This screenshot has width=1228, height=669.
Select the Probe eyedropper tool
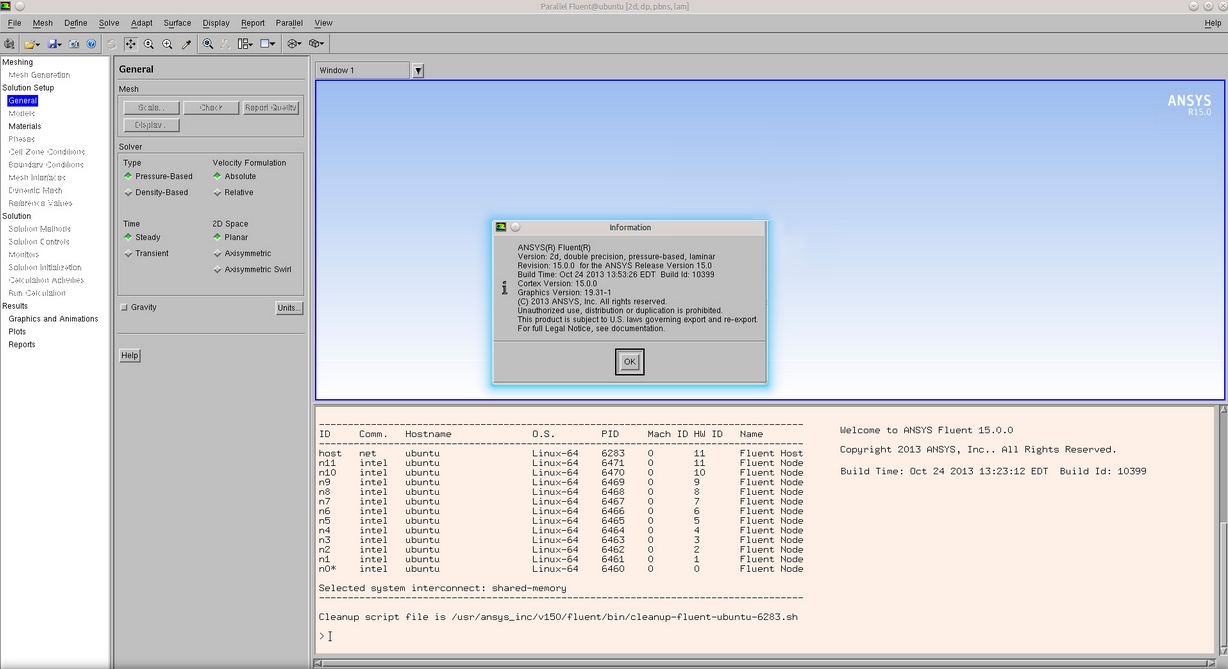click(x=186, y=44)
